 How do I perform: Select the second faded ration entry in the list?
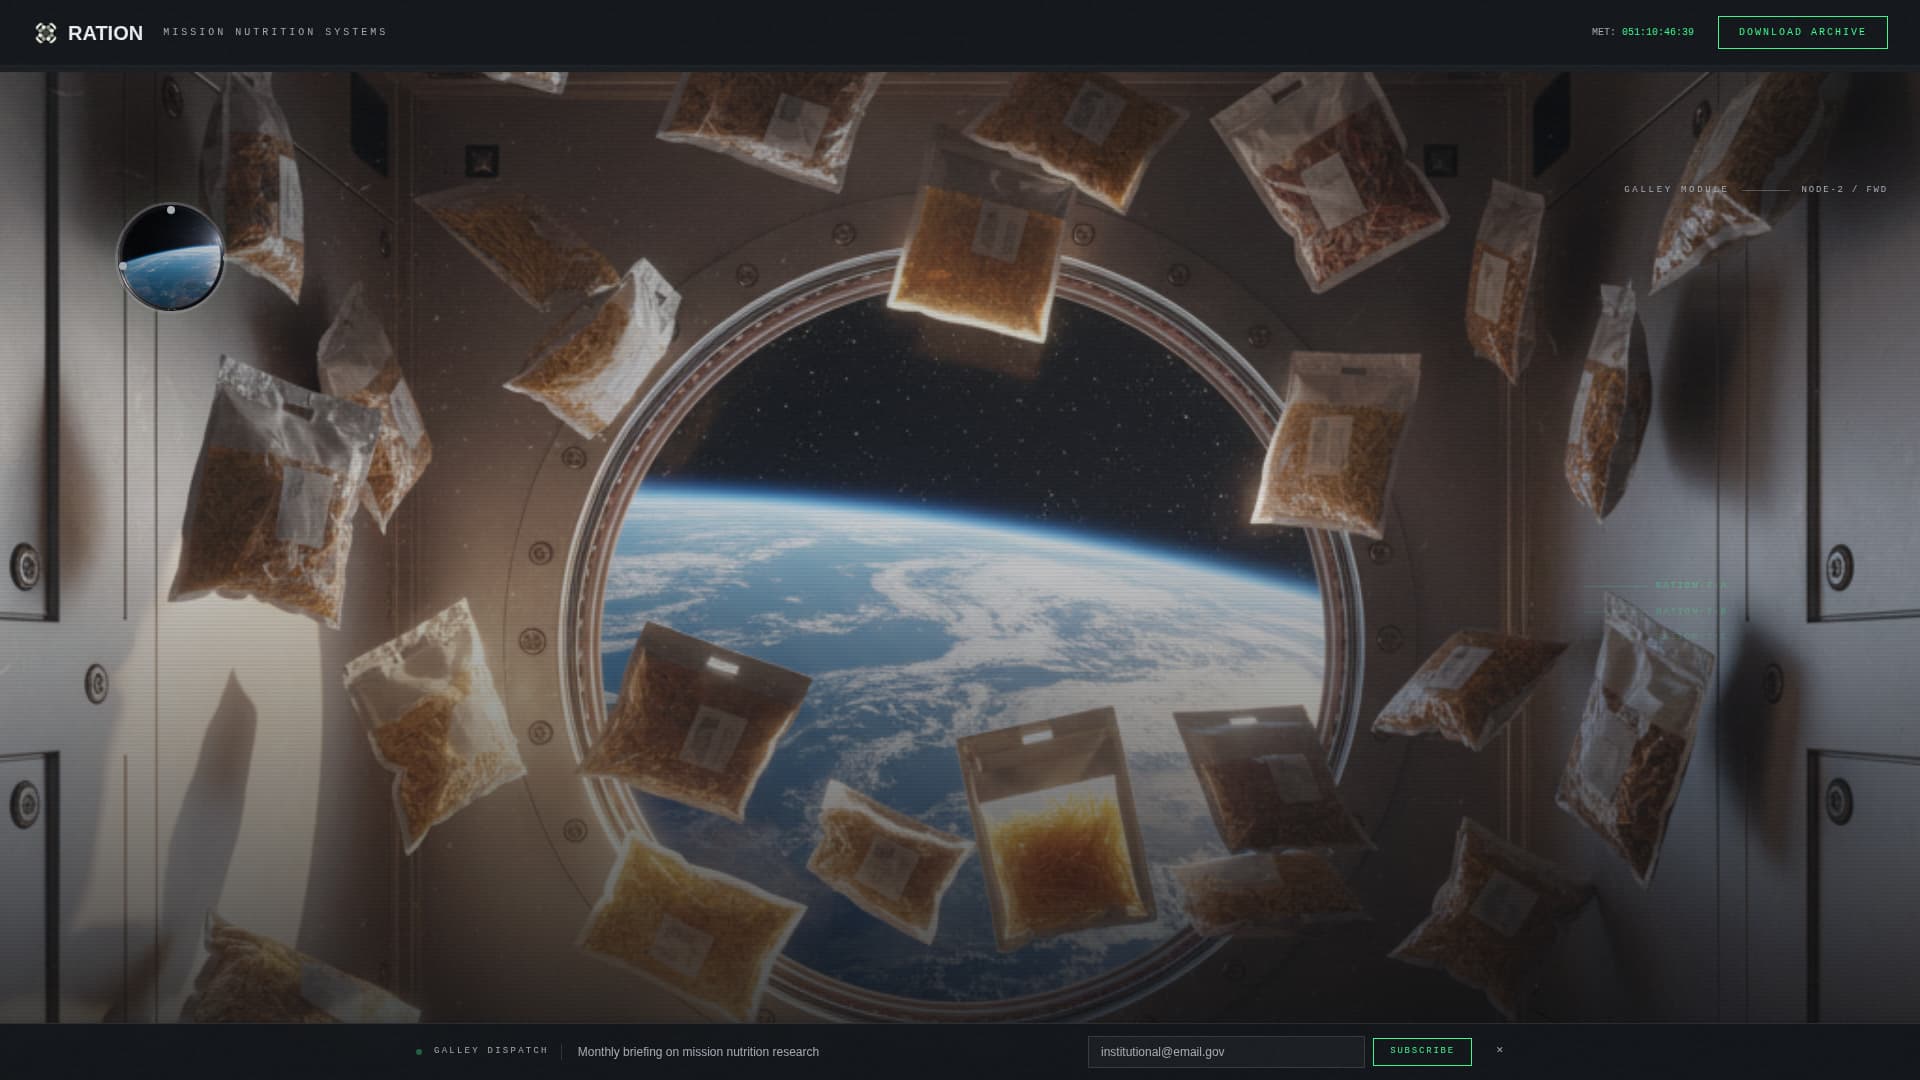click(x=1690, y=611)
